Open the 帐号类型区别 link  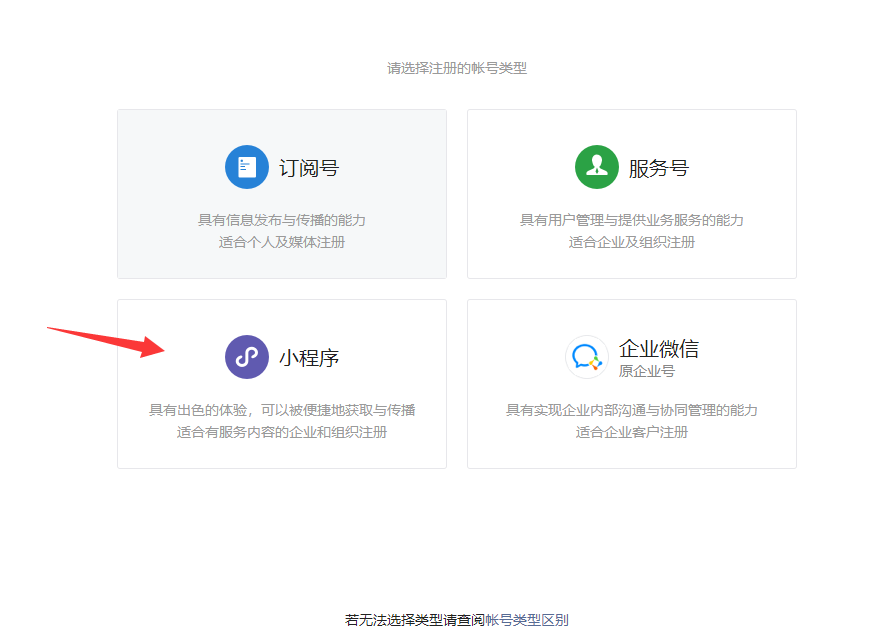coord(527,620)
